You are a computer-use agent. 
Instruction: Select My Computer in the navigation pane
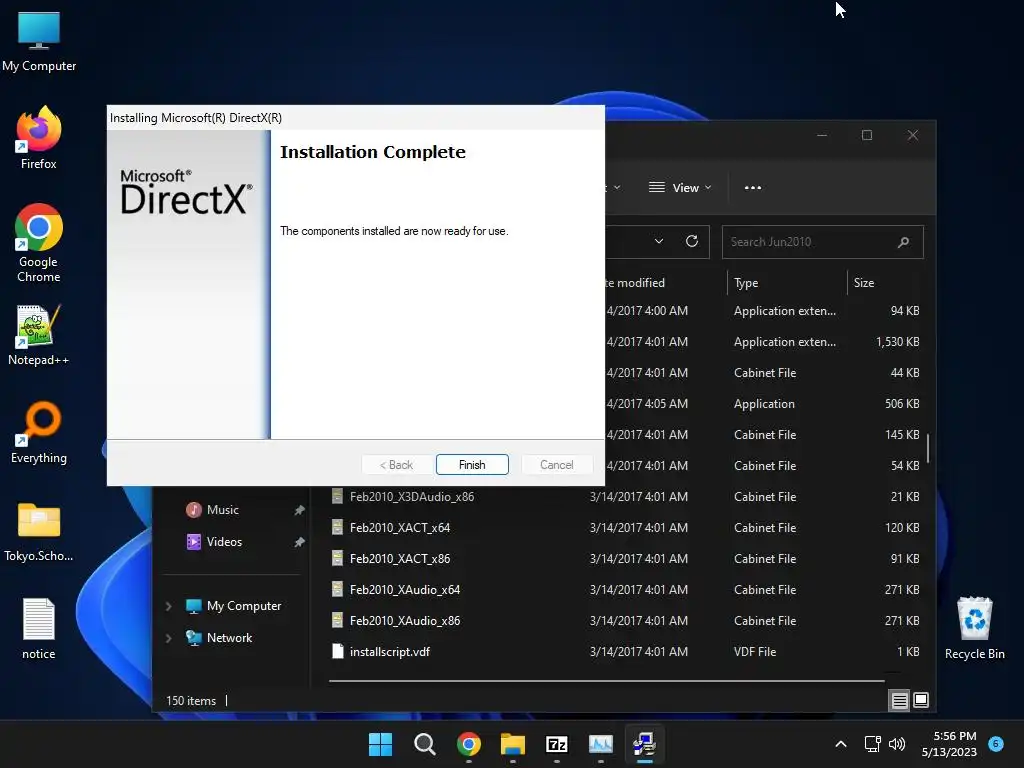coord(244,606)
